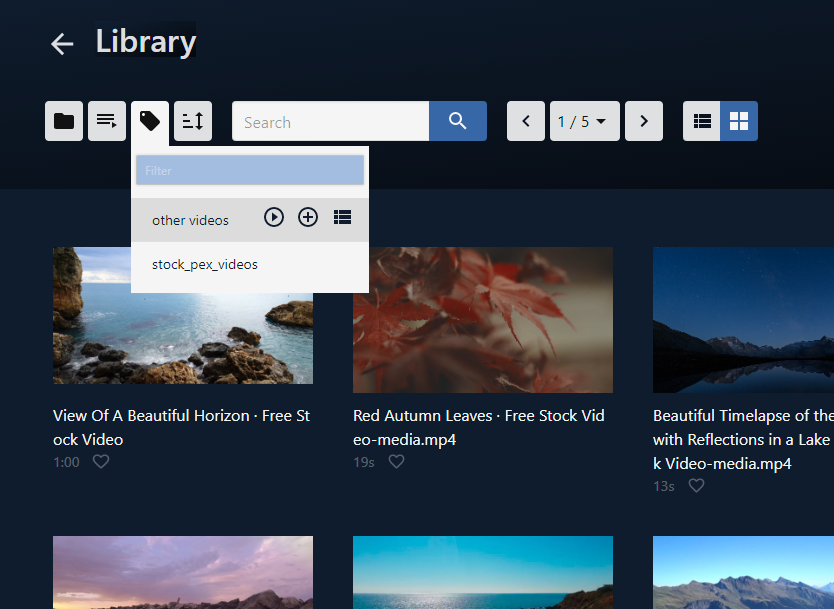Add 'other videos' tag to queue
The width and height of the screenshot is (834, 609).
tap(308, 217)
